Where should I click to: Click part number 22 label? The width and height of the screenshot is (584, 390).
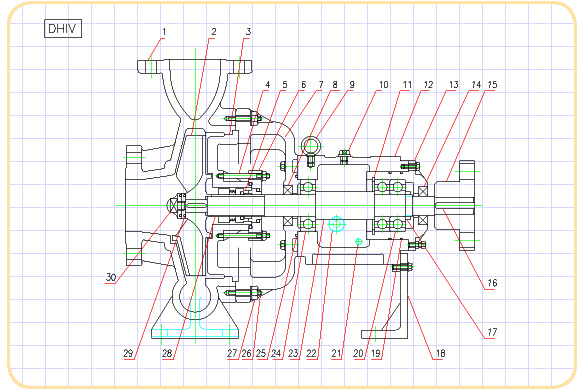tap(311, 353)
